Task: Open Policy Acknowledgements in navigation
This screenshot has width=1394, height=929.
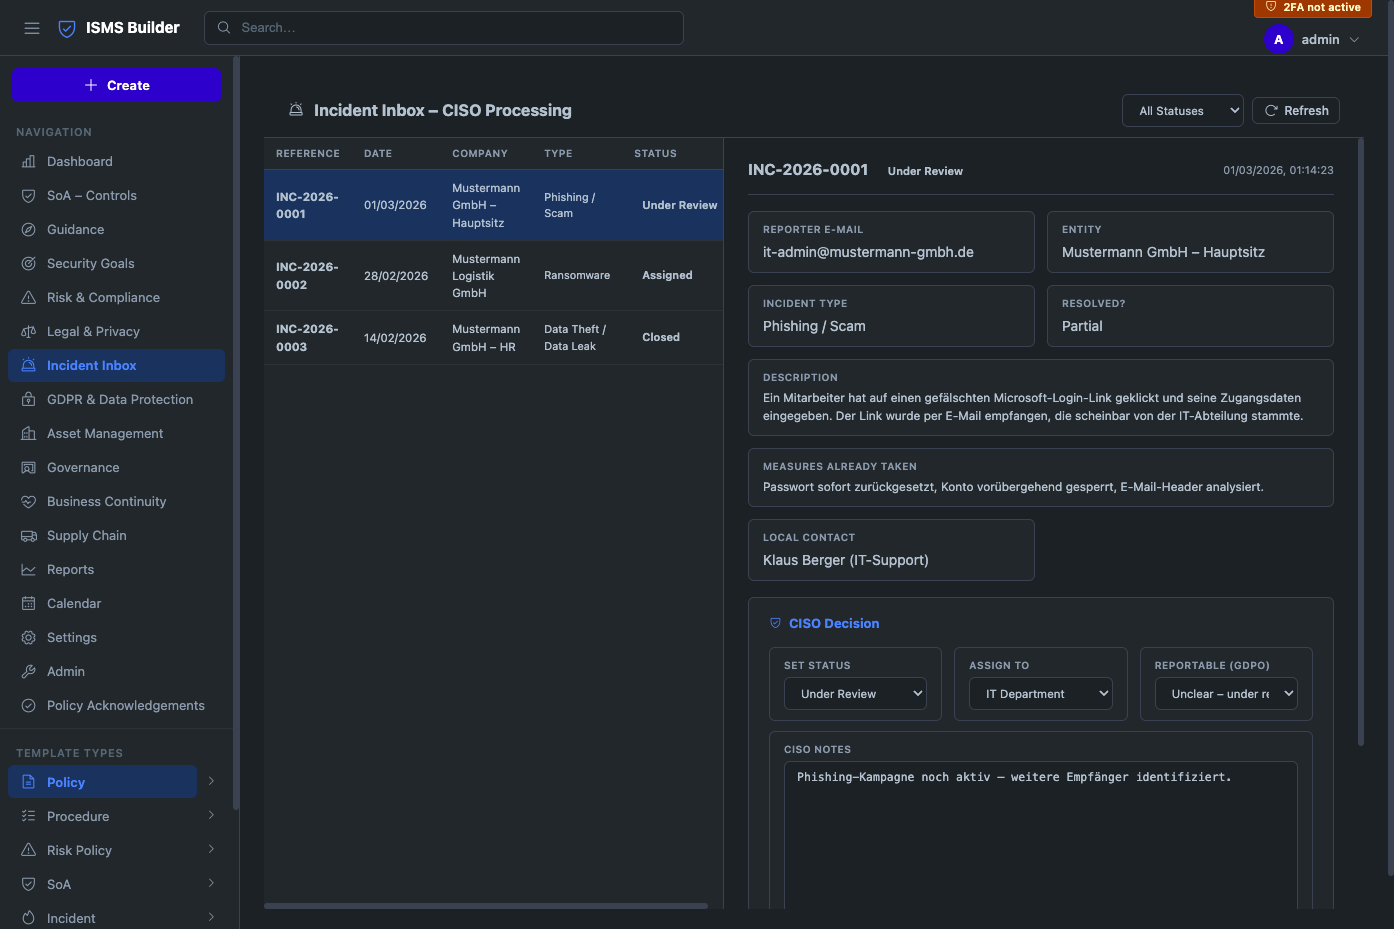Action: [116, 706]
